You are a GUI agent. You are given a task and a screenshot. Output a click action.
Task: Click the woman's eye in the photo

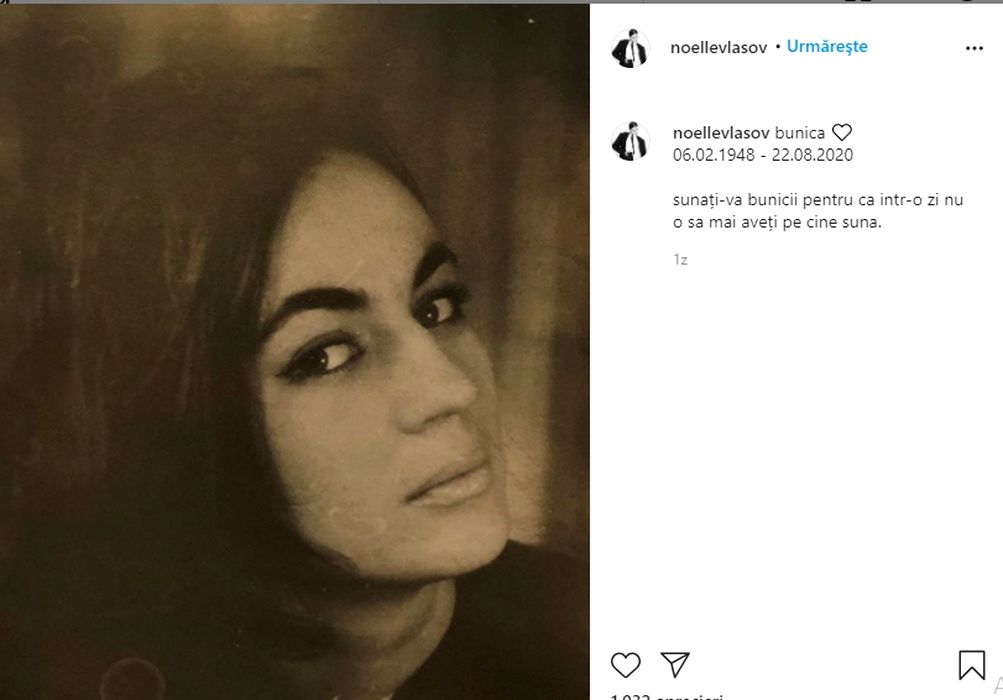[438, 311]
